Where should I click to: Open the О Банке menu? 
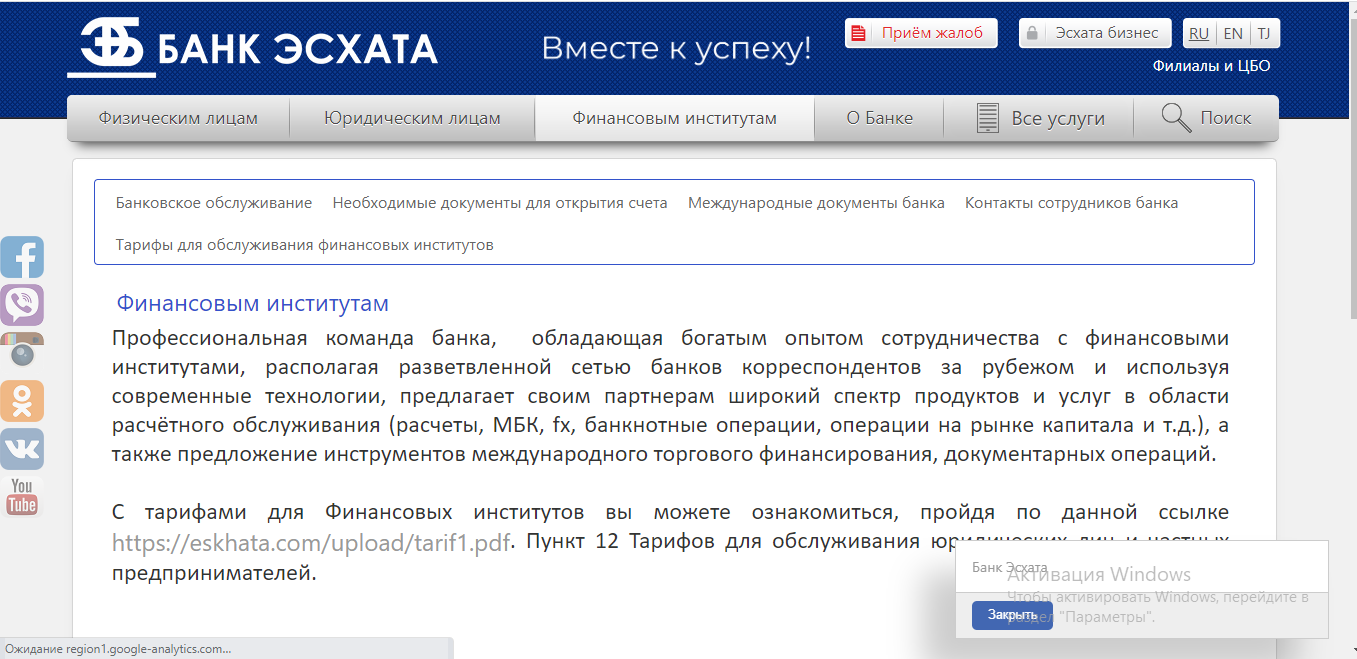879,118
